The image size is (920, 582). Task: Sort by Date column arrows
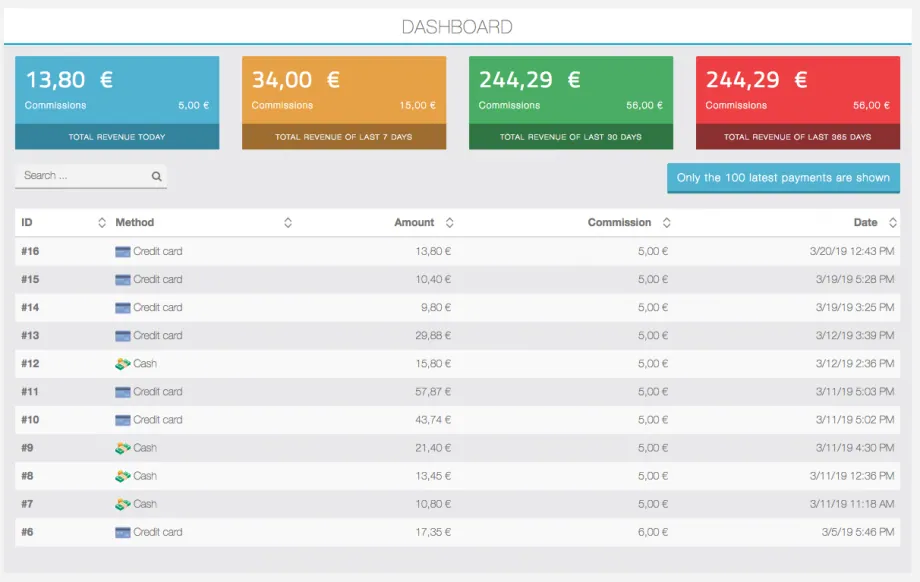pos(892,223)
